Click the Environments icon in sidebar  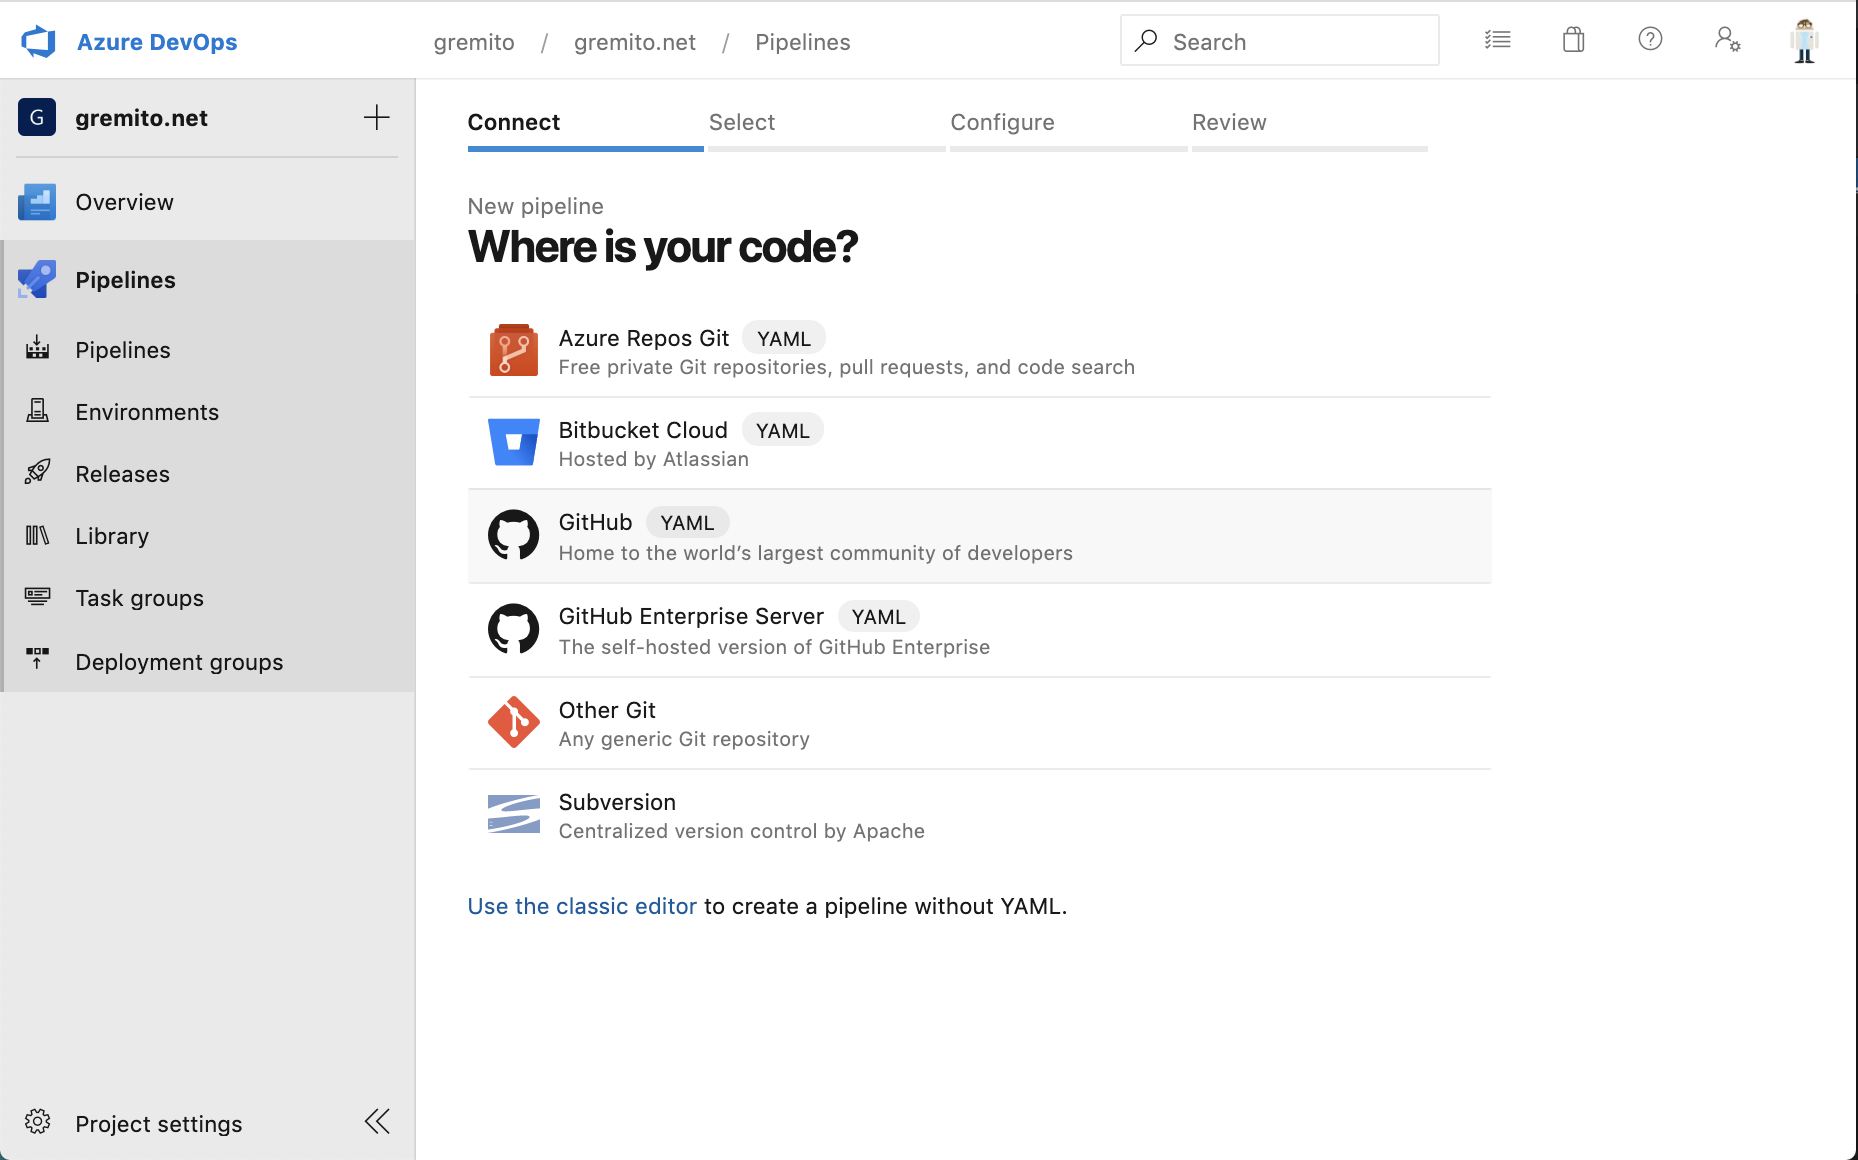[38, 411]
